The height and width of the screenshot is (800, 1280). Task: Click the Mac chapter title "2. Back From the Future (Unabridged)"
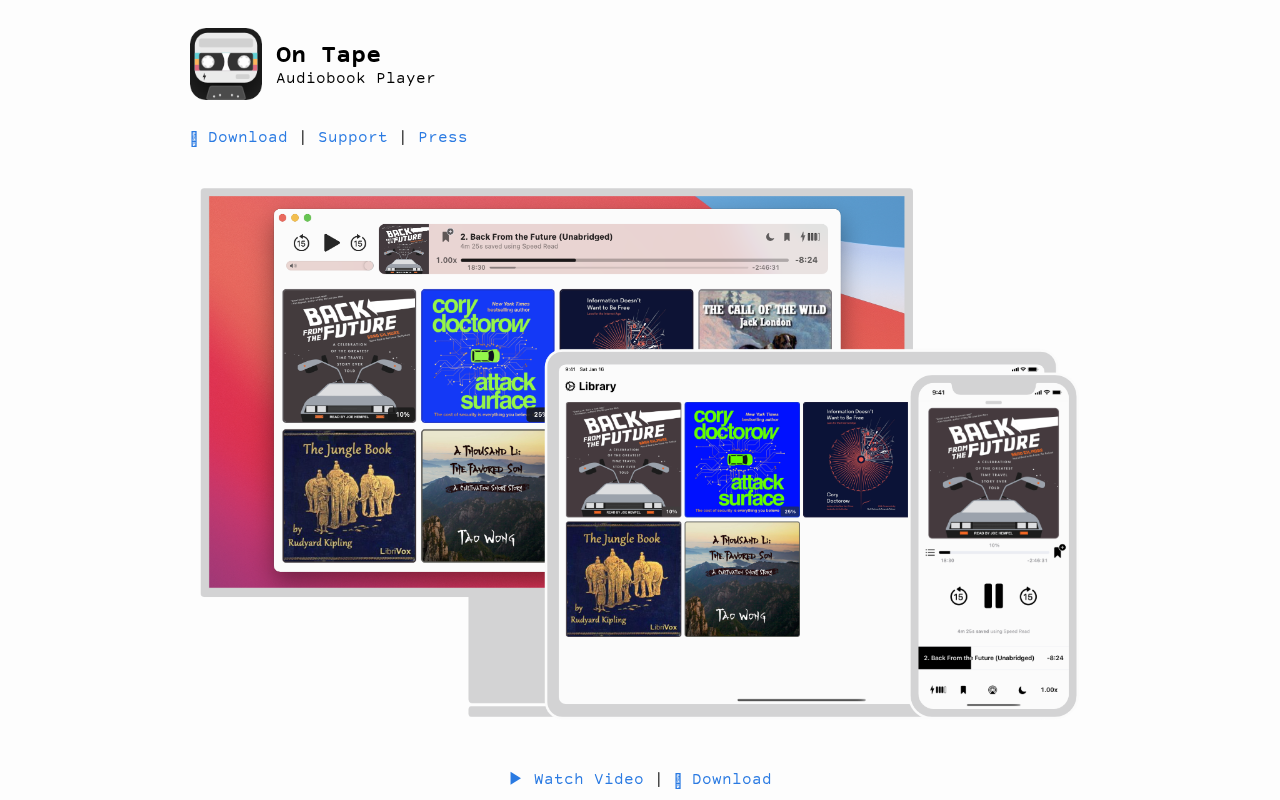(536, 237)
